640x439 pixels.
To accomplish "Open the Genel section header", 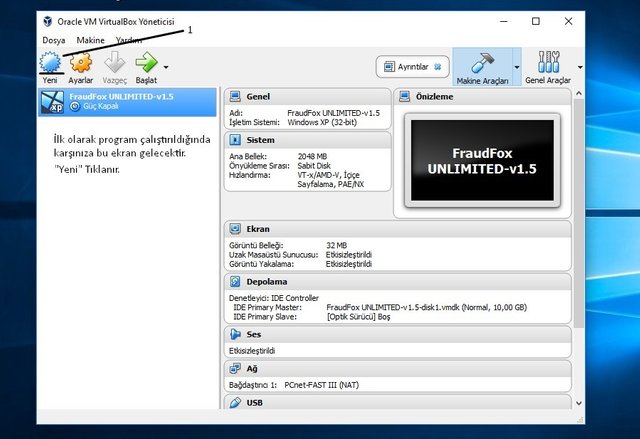I will [308, 97].
